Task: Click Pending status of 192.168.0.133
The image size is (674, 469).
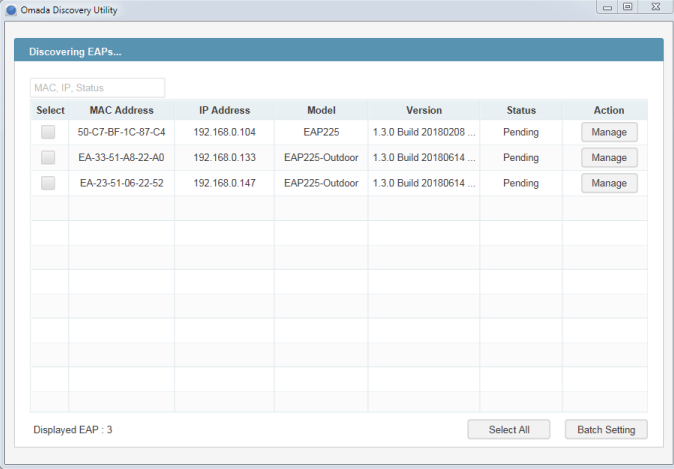Action: tap(521, 157)
